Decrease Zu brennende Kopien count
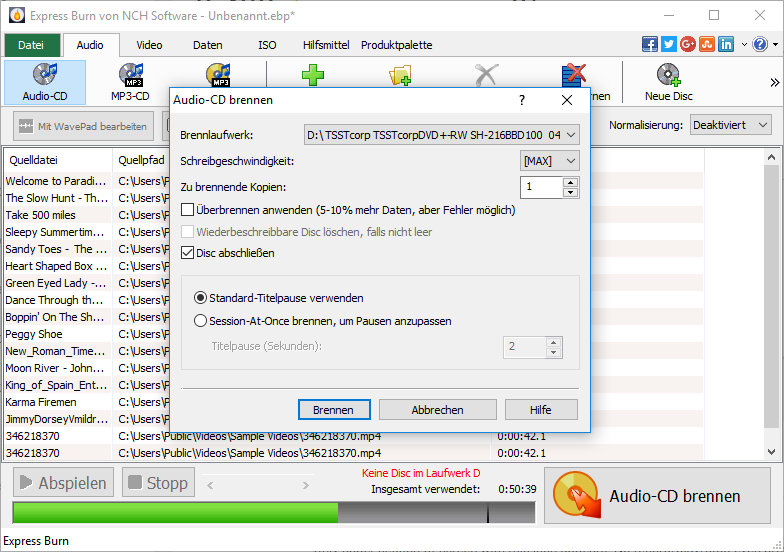Screen dimensions: 784x552 570,192
